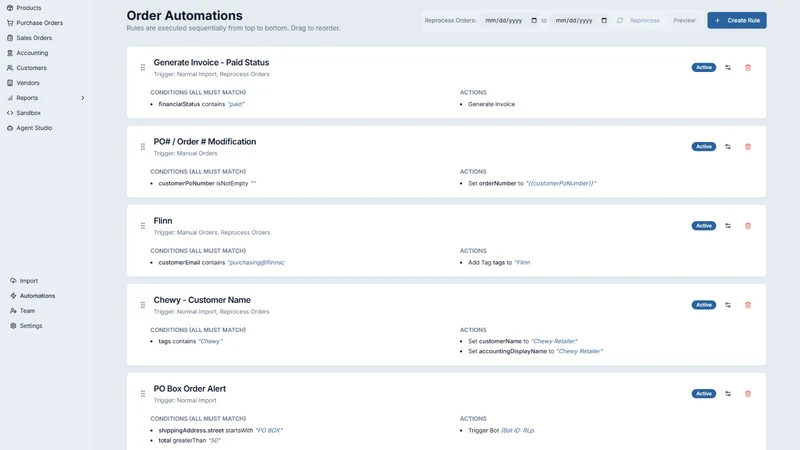Delete the Flinn rule

[748, 226]
